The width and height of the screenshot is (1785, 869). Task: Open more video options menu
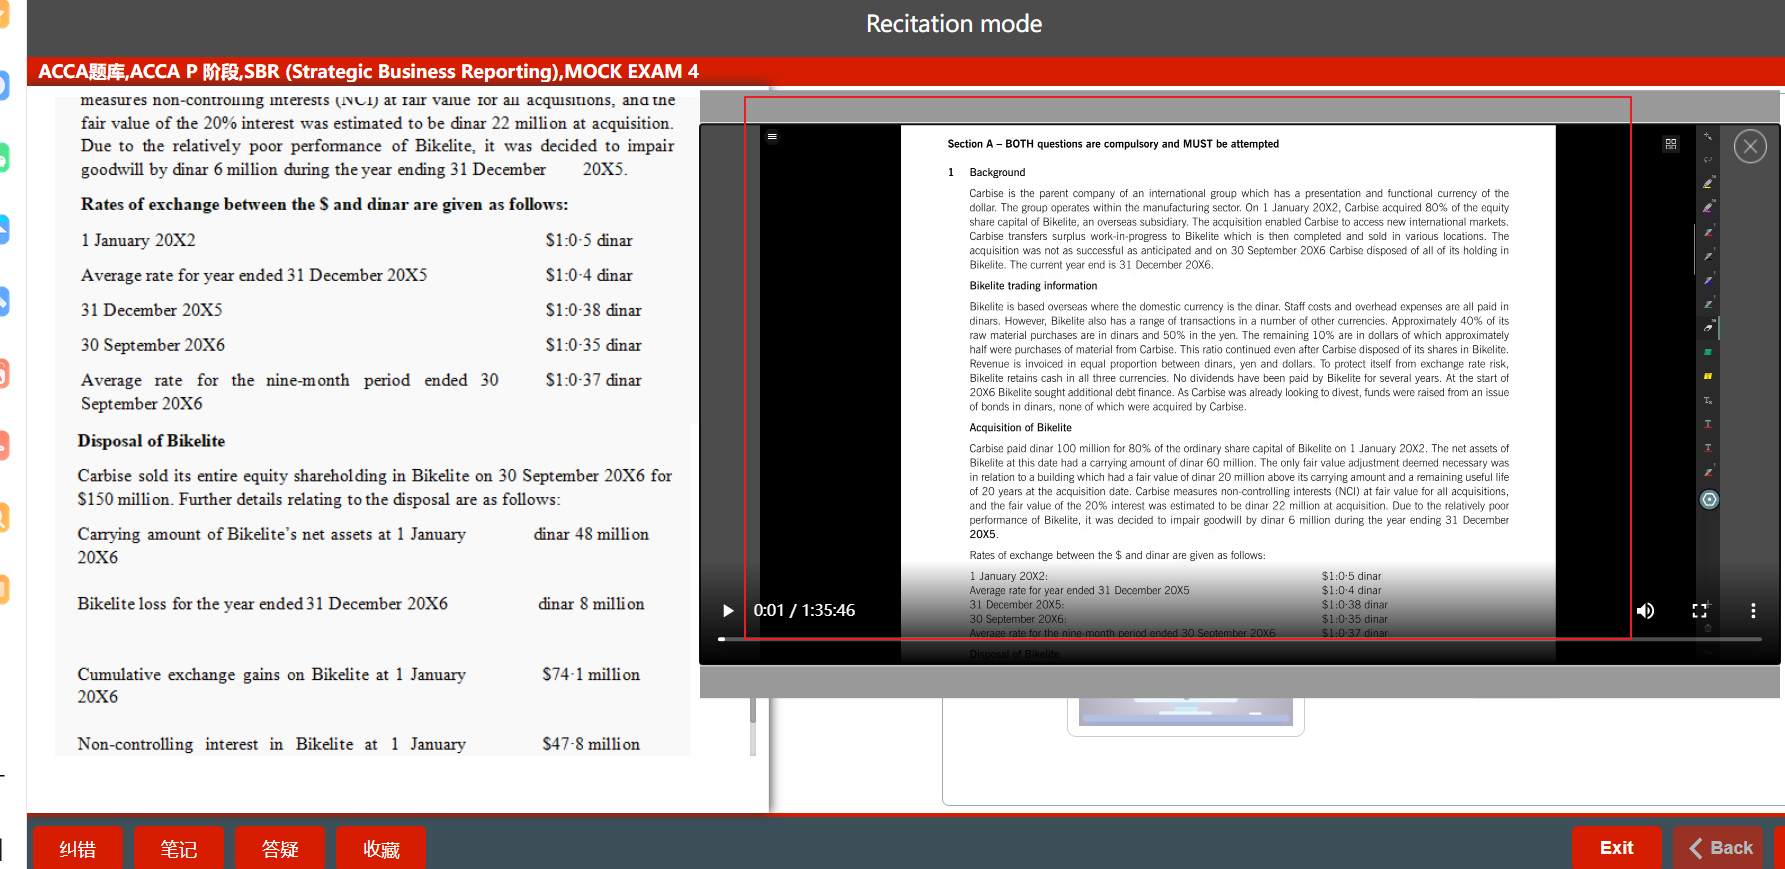(x=1753, y=610)
